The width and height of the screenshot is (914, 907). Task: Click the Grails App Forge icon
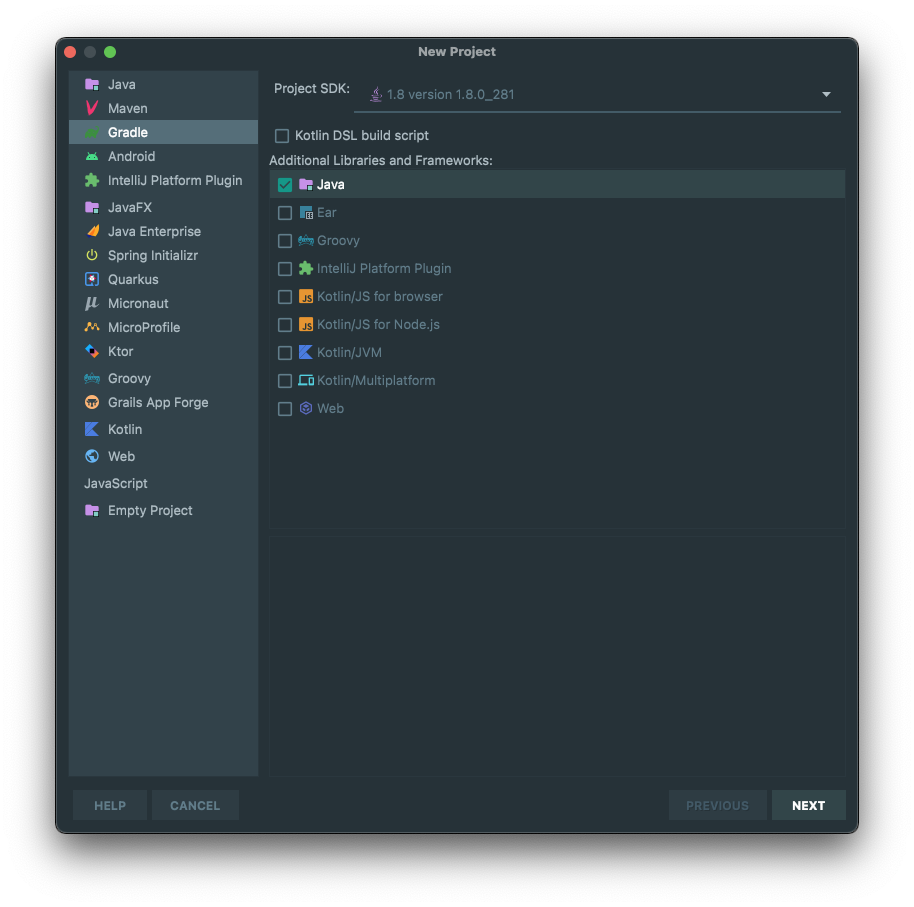coord(90,402)
